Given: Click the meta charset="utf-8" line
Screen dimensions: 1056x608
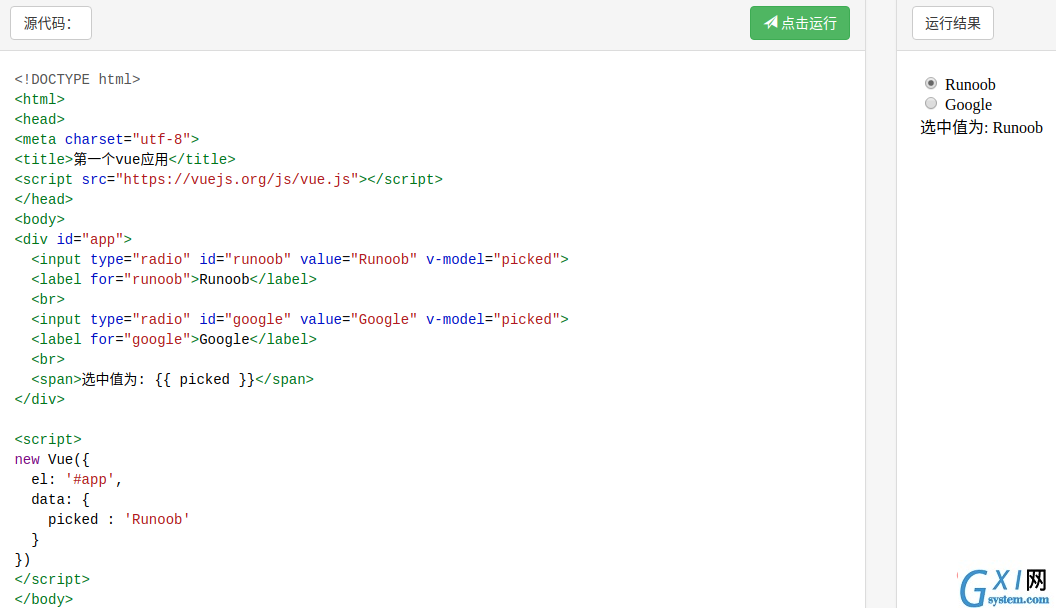Looking at the screenshot, I should tap(107, 139).
